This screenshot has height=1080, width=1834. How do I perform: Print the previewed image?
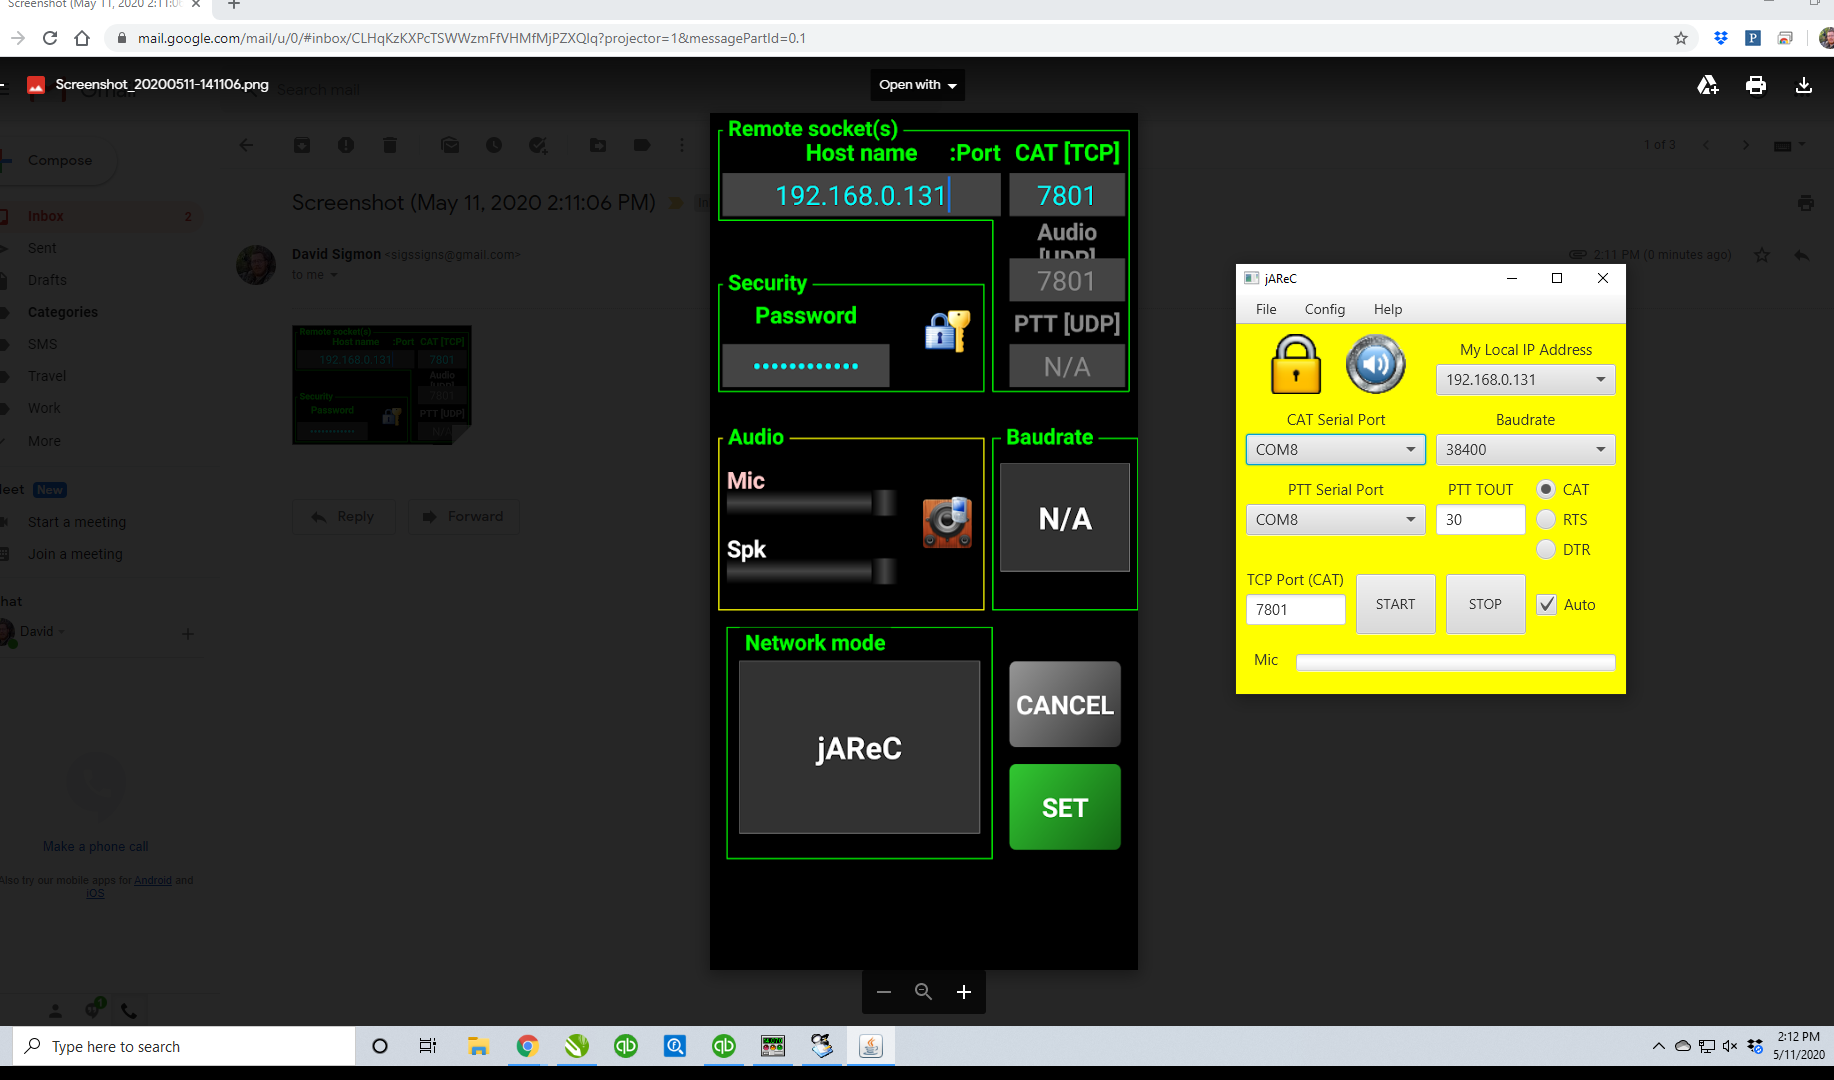(1755, 85)
